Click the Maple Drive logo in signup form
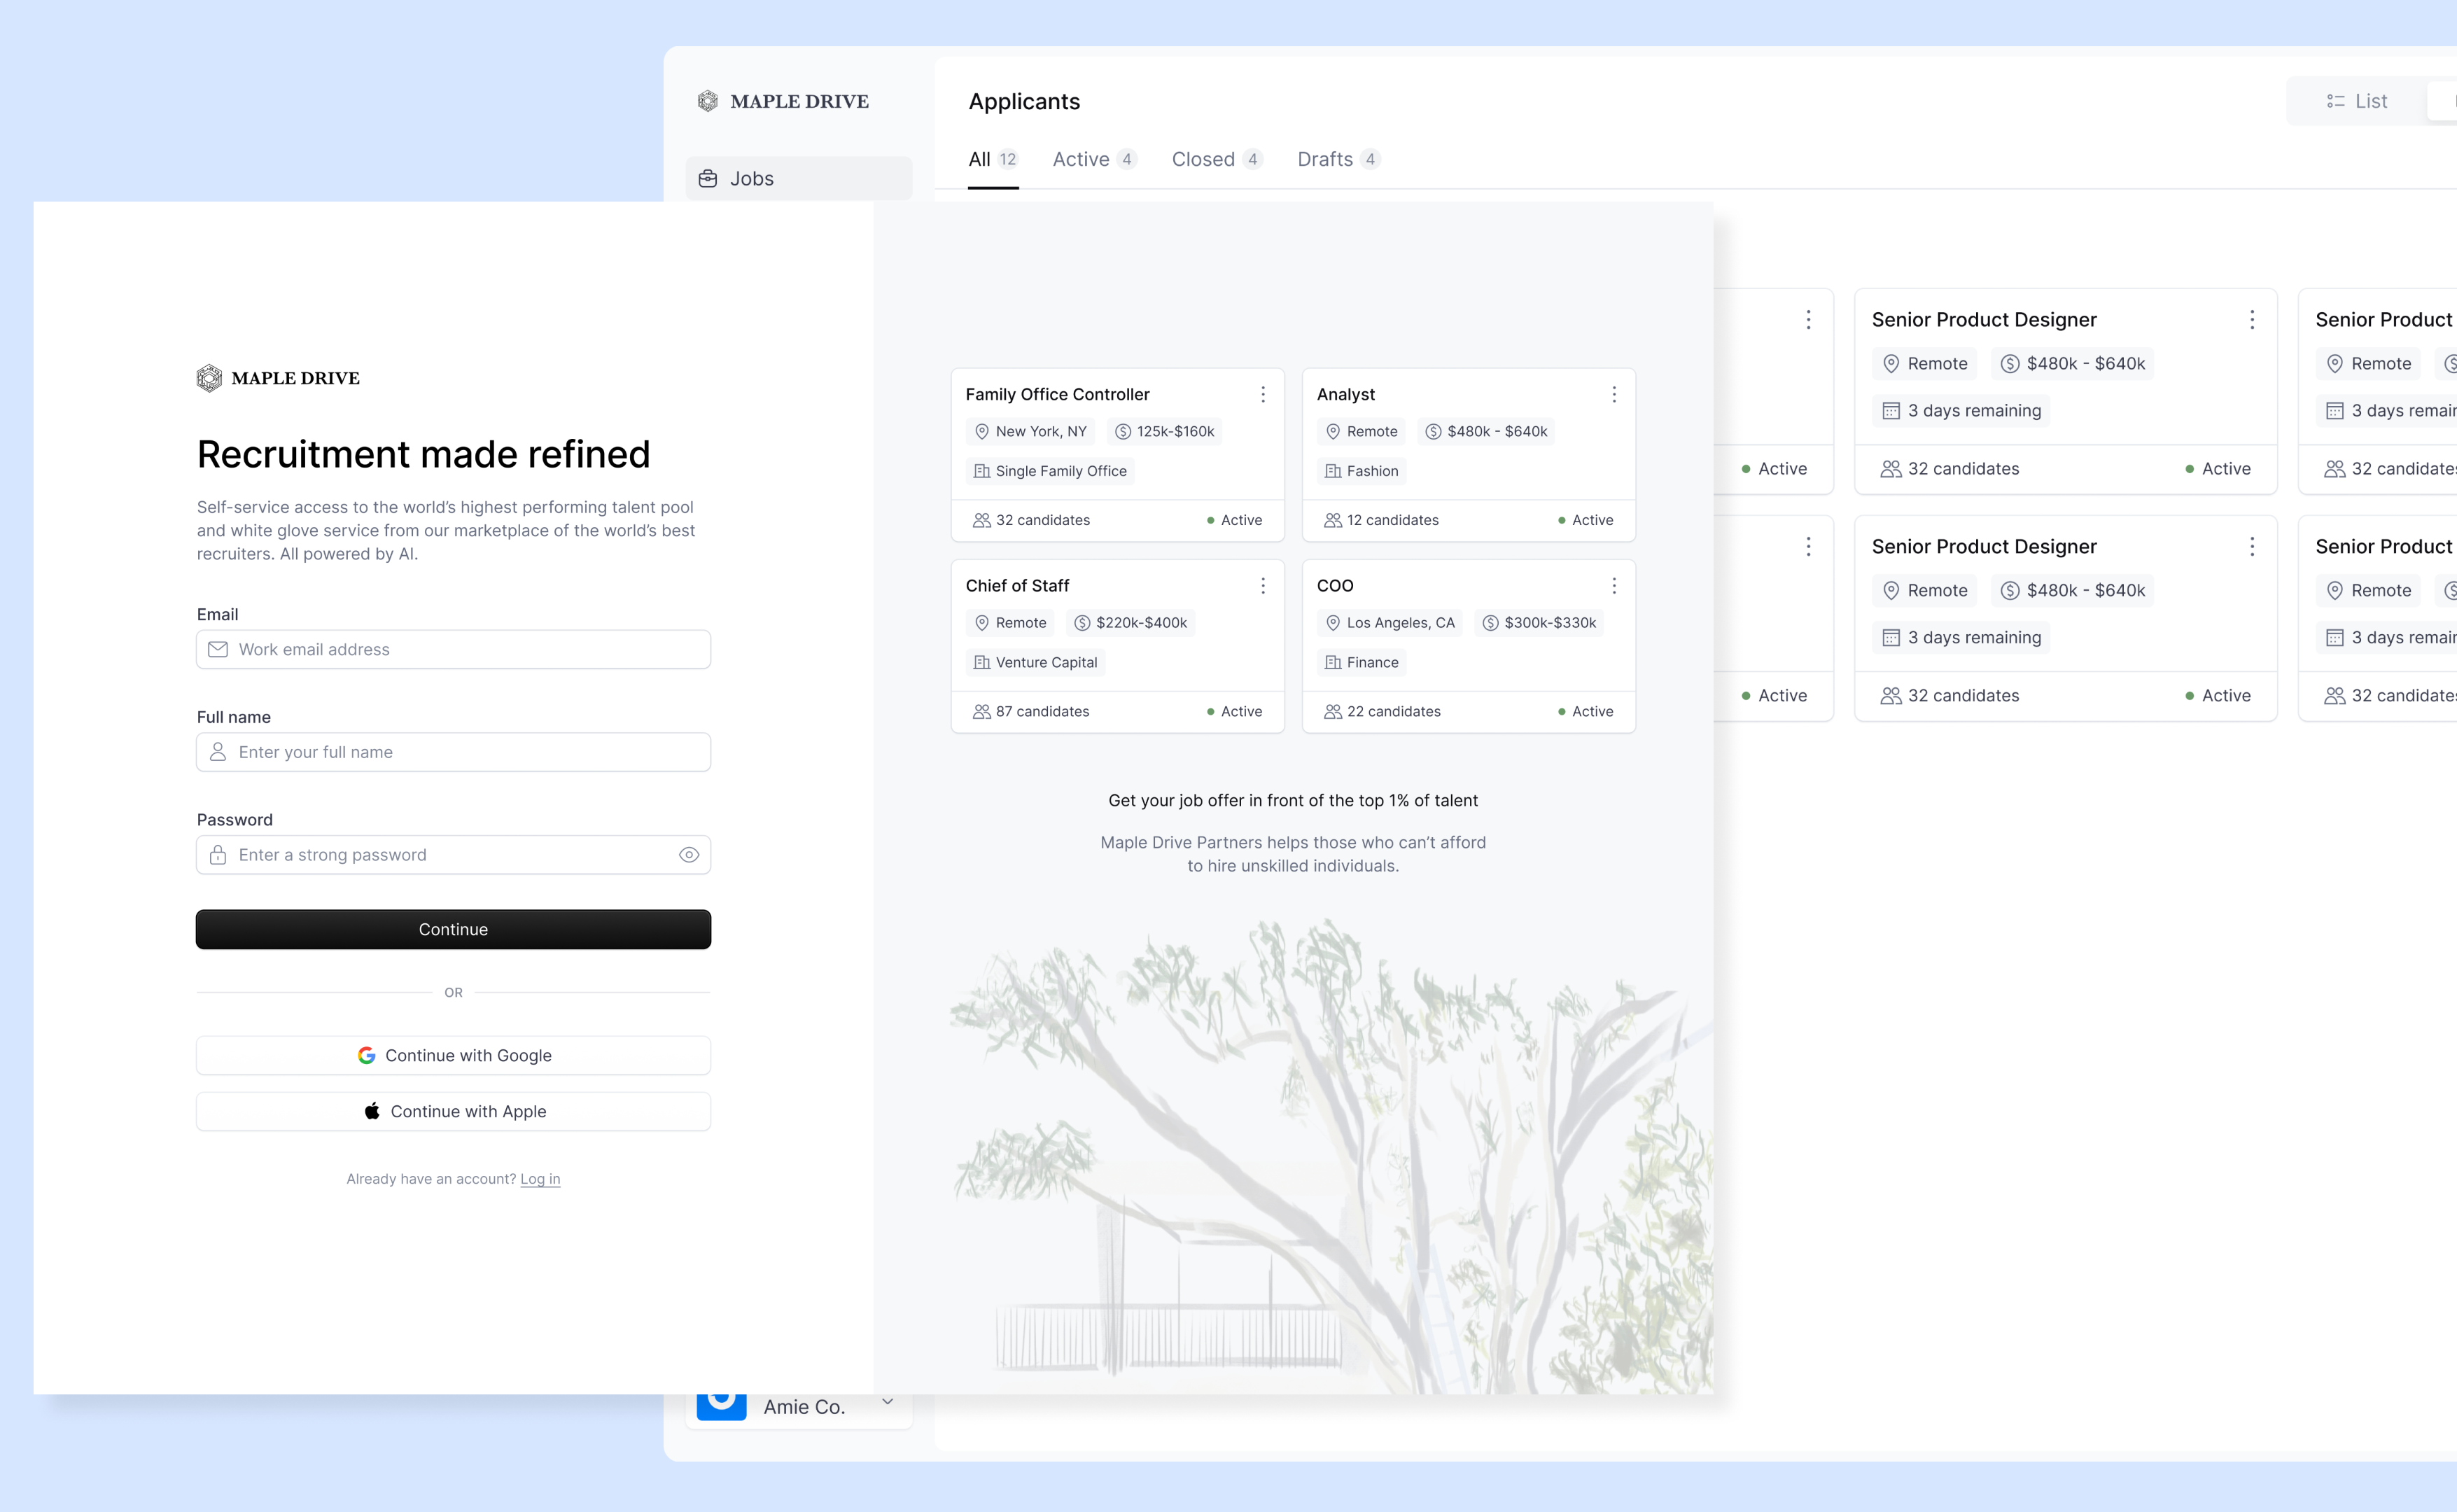Viewport: 2457px width, 1512px height. coord(209,378)
